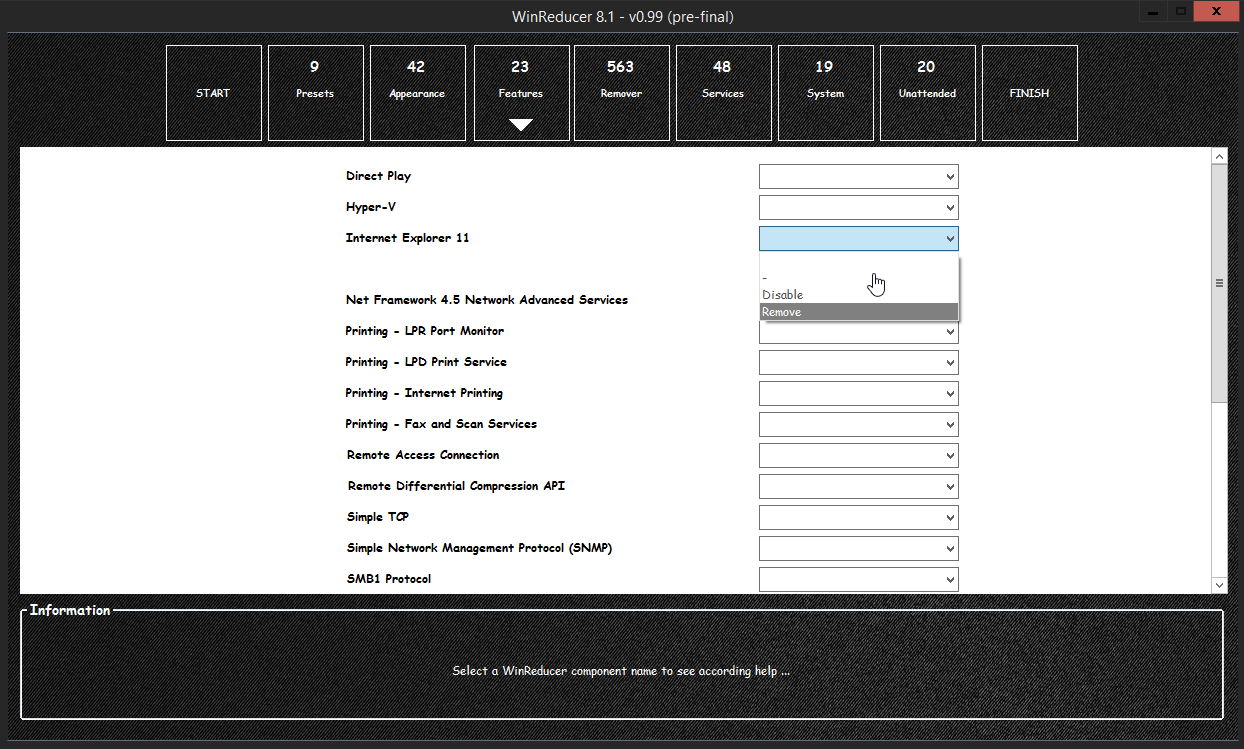Click the Direct Play label
The width and height of the screenshot is (1244, 749).
point(378,176)
